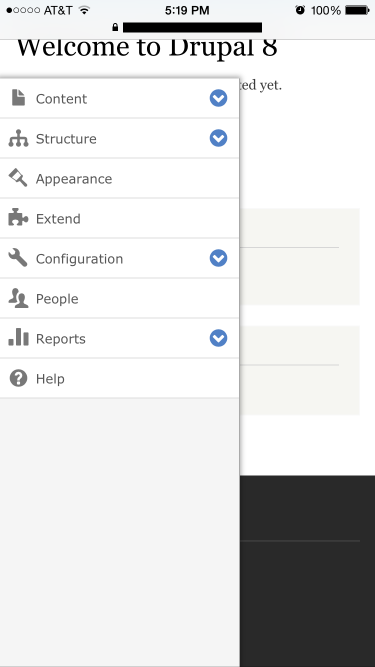Expand the Content submenu arrow
Image resolution: width=375 pixels, height=667 pixels.
[218, 98]
